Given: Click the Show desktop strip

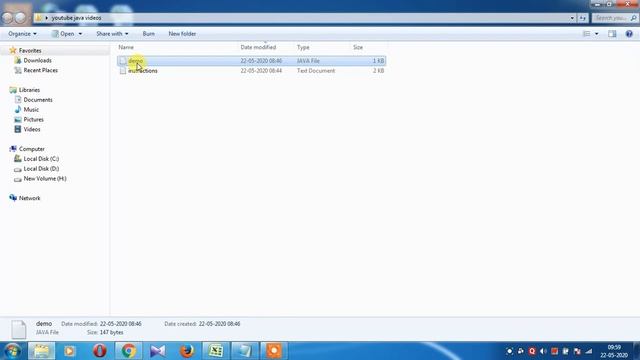Looking at the screenshot, I should [x=637, y=351].
